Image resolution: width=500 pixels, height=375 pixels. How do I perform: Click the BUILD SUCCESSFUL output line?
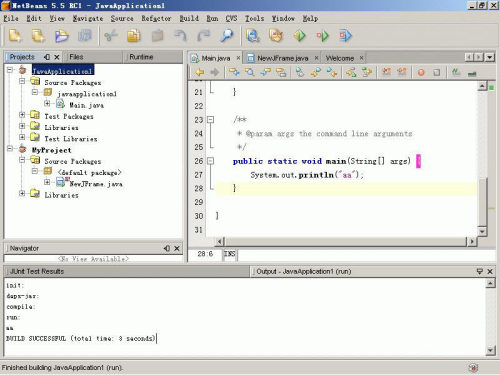click(x=80, y=338)
